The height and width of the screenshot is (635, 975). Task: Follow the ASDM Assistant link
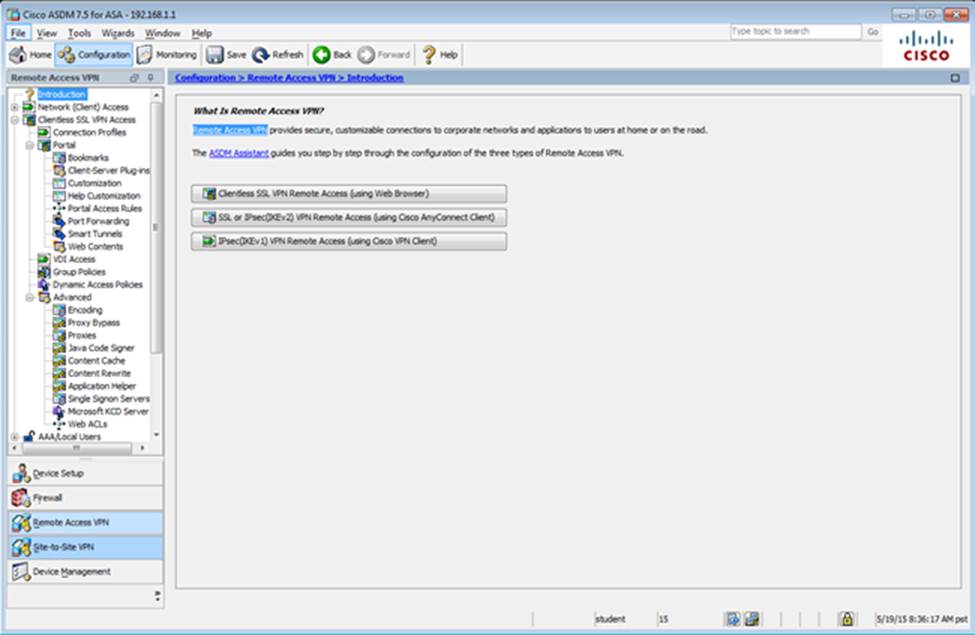tap(231, 153)
